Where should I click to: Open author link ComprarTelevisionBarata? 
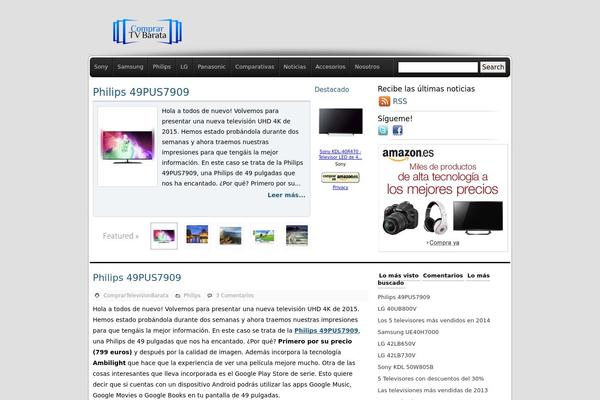(136, 296)
